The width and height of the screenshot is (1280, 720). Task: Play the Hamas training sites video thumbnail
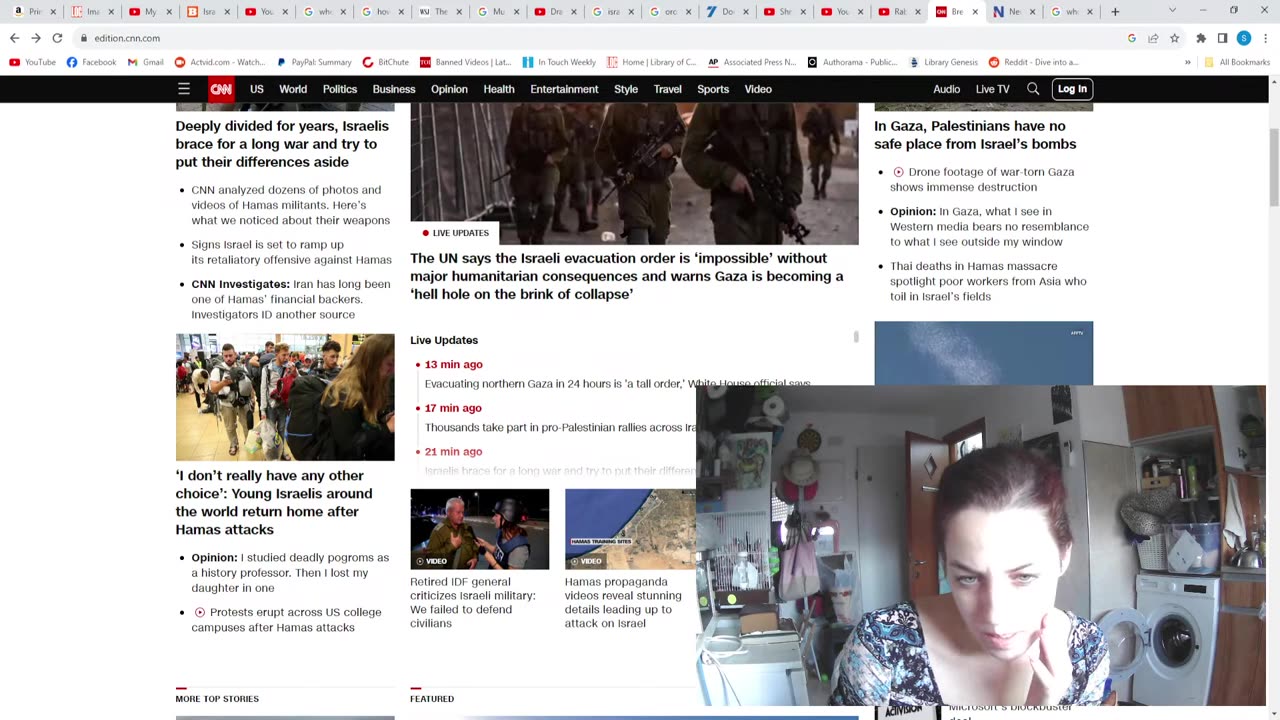(630, 529)
